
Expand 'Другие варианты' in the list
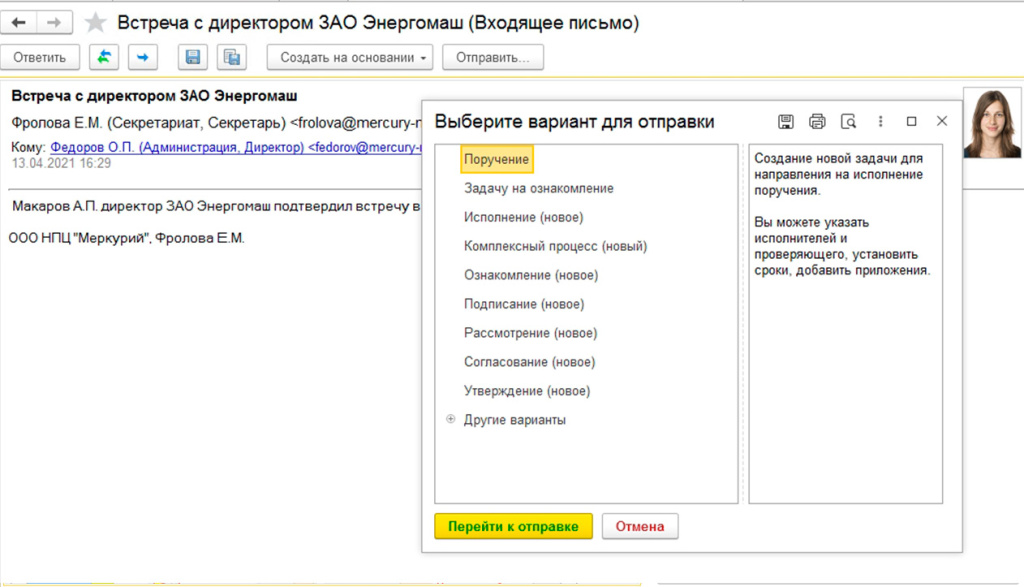click(514, 420)
